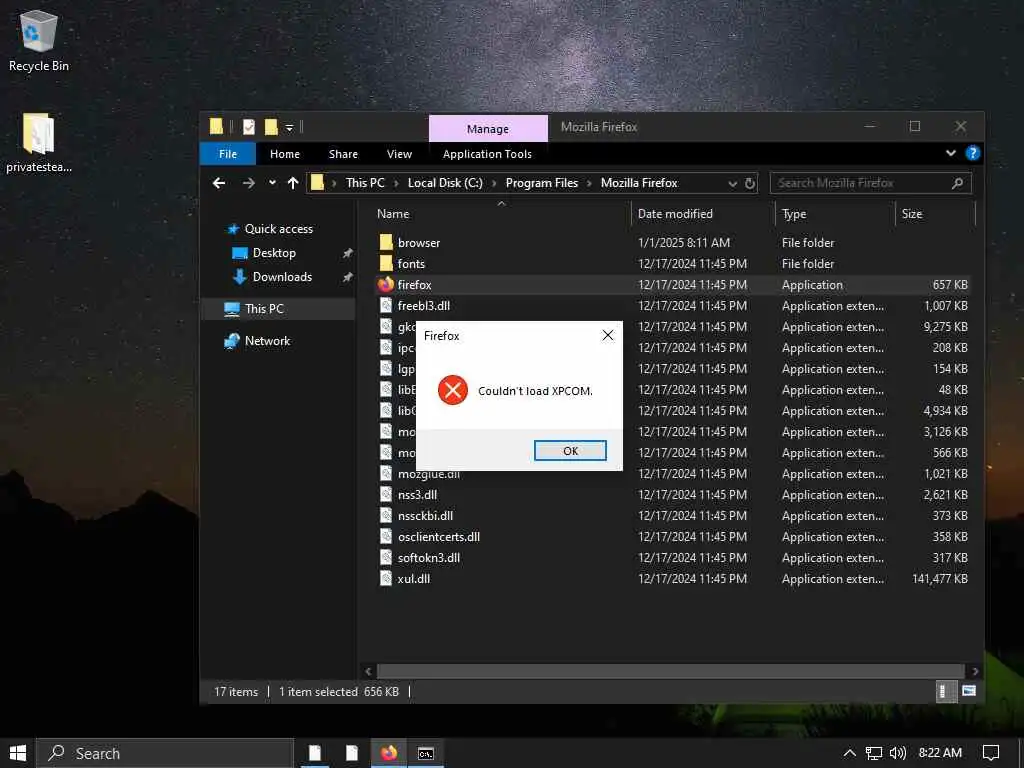Open the command prompt taskbar icon

coord(426,753)
